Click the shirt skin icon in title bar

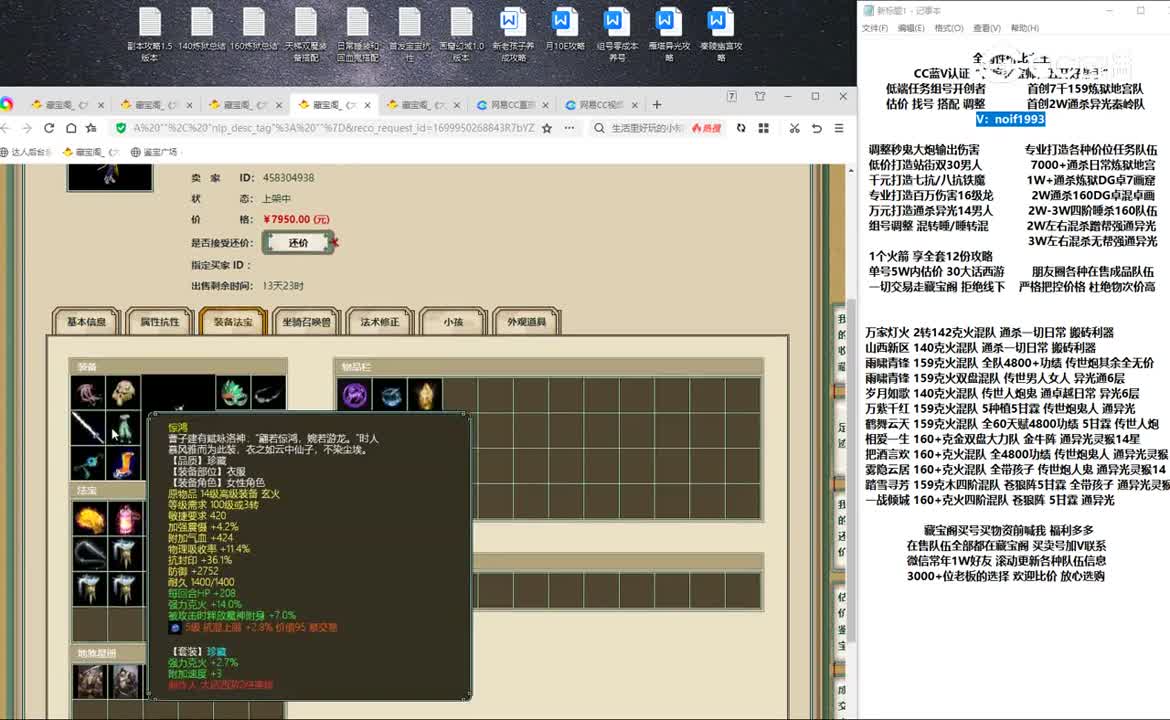[x=760, y=96]
